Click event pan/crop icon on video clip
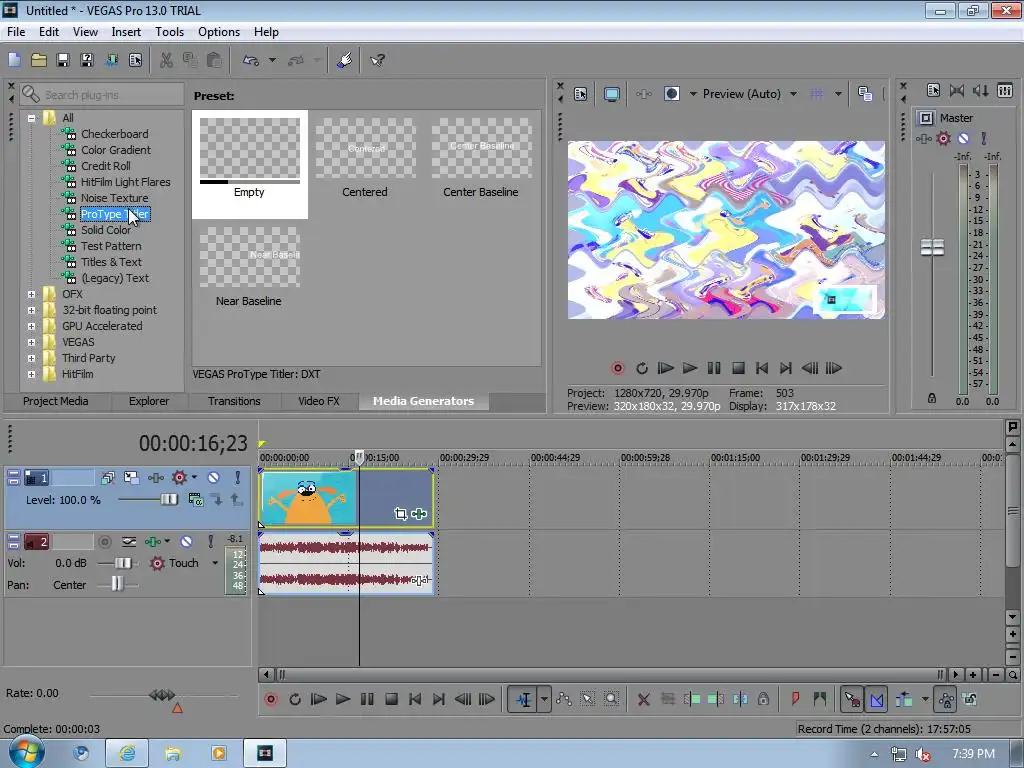 tap(400, 514)
